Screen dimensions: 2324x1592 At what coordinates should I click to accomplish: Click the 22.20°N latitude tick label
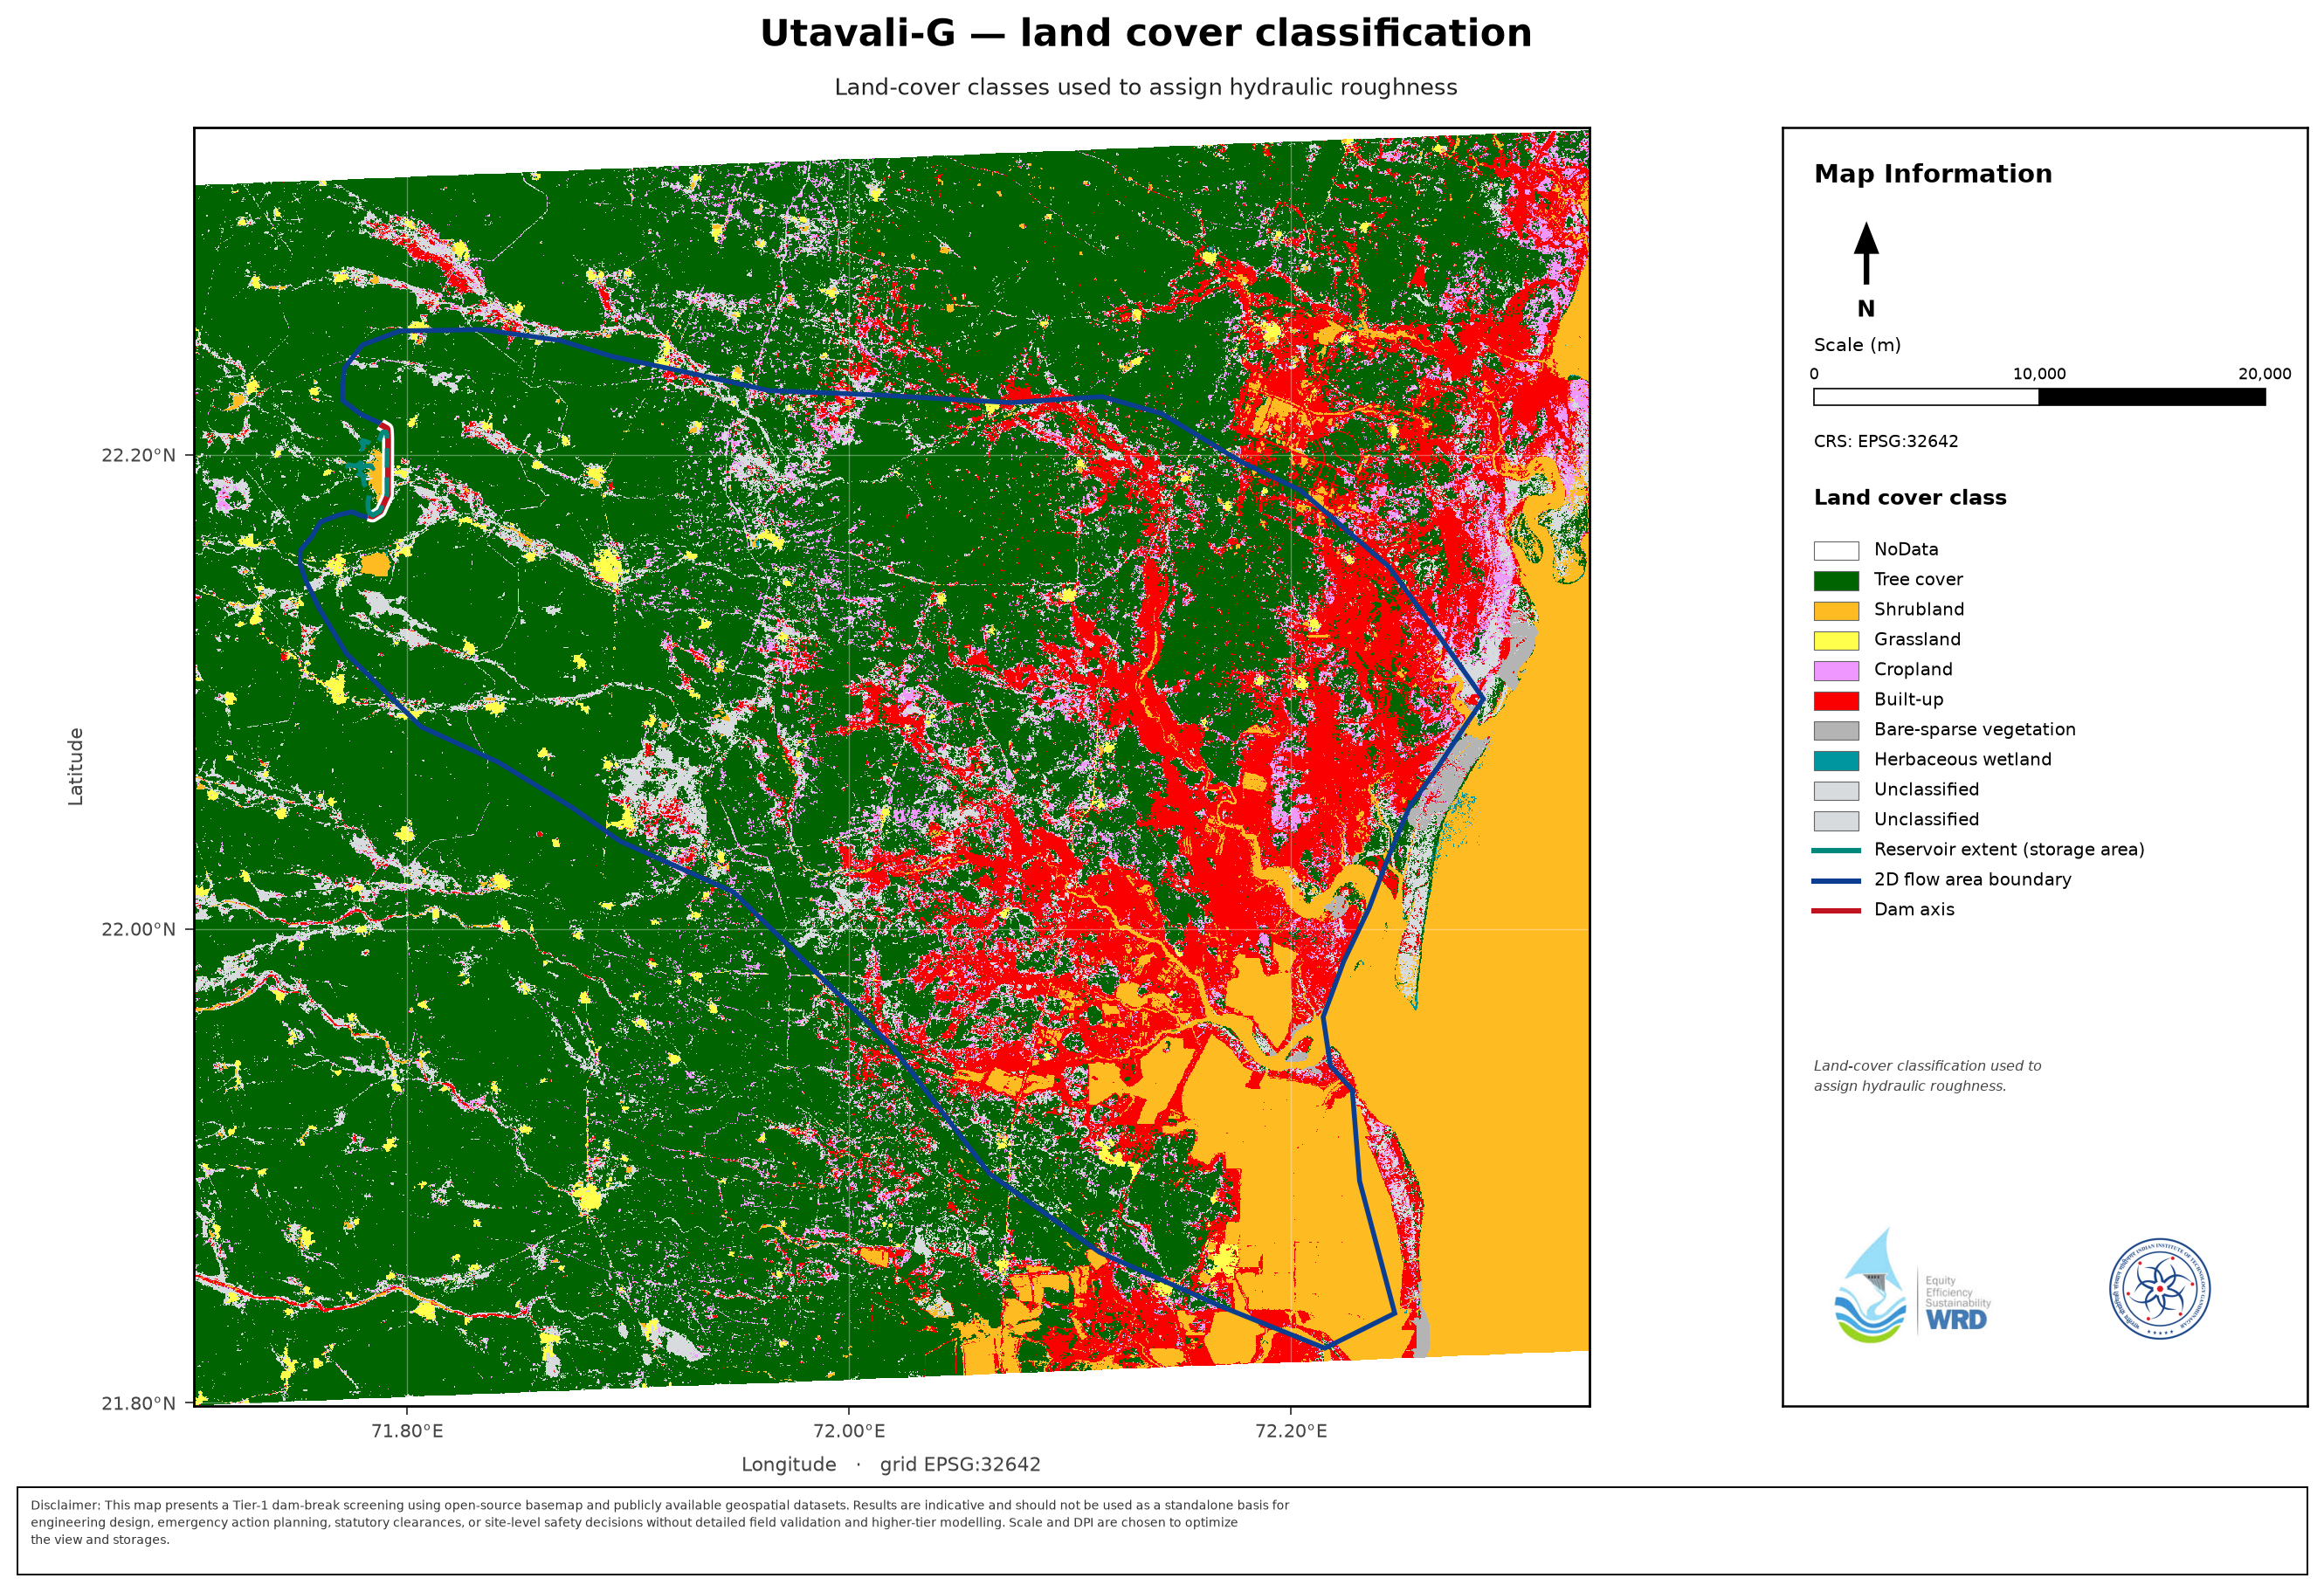[x=138, y=455]
